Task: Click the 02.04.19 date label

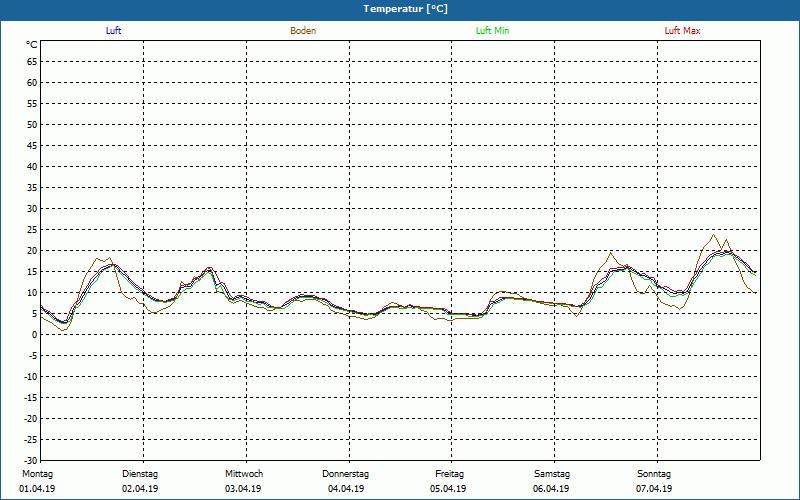Action: click(140, 489)
